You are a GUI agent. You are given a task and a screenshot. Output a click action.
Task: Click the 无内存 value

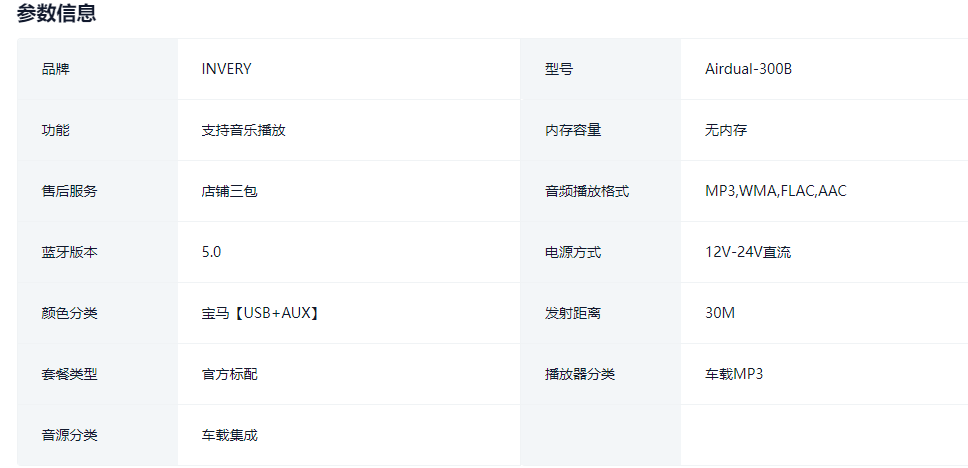(726, 130)
